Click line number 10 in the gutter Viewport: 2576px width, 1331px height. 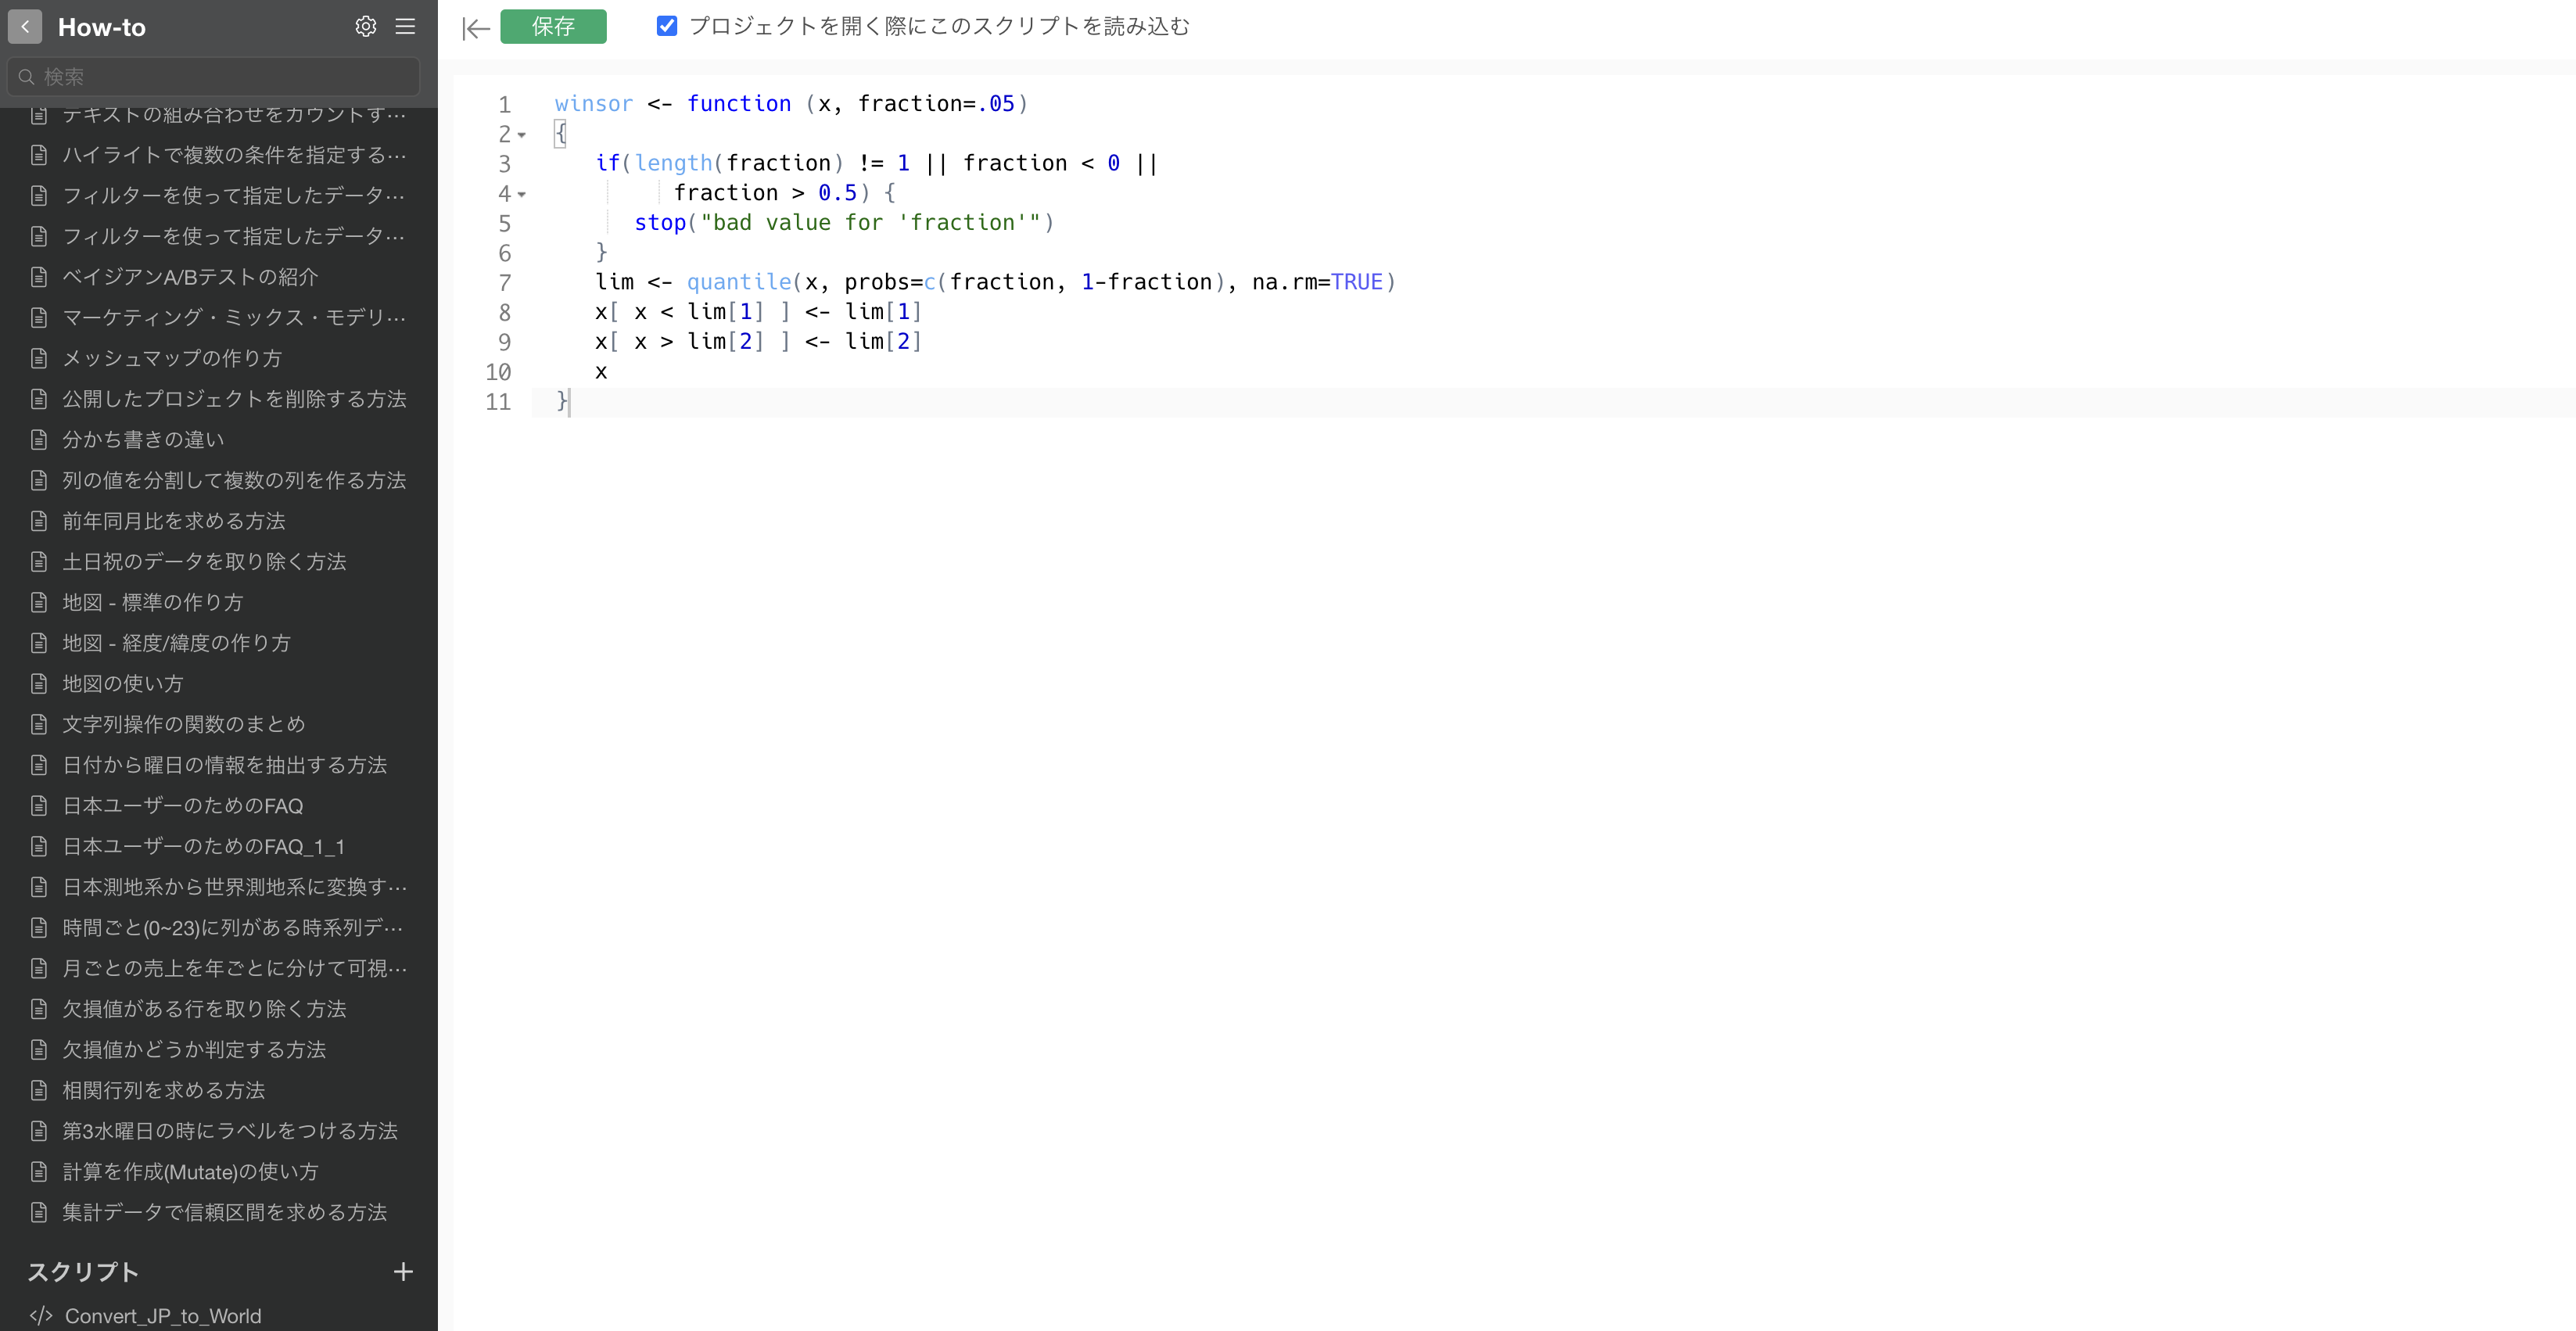click(498, 372)
